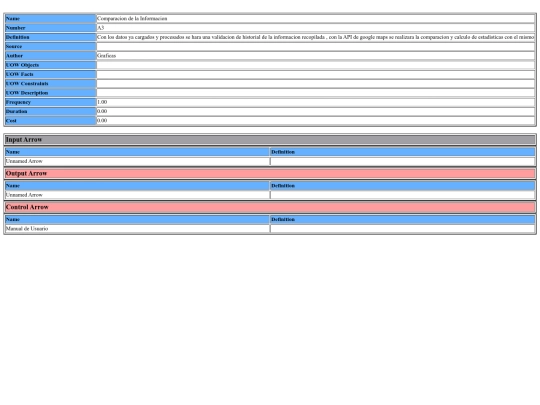Click the Frequency value '1.00'
Image resolution: width=540 pixels, height=405 pixels.
102,102
